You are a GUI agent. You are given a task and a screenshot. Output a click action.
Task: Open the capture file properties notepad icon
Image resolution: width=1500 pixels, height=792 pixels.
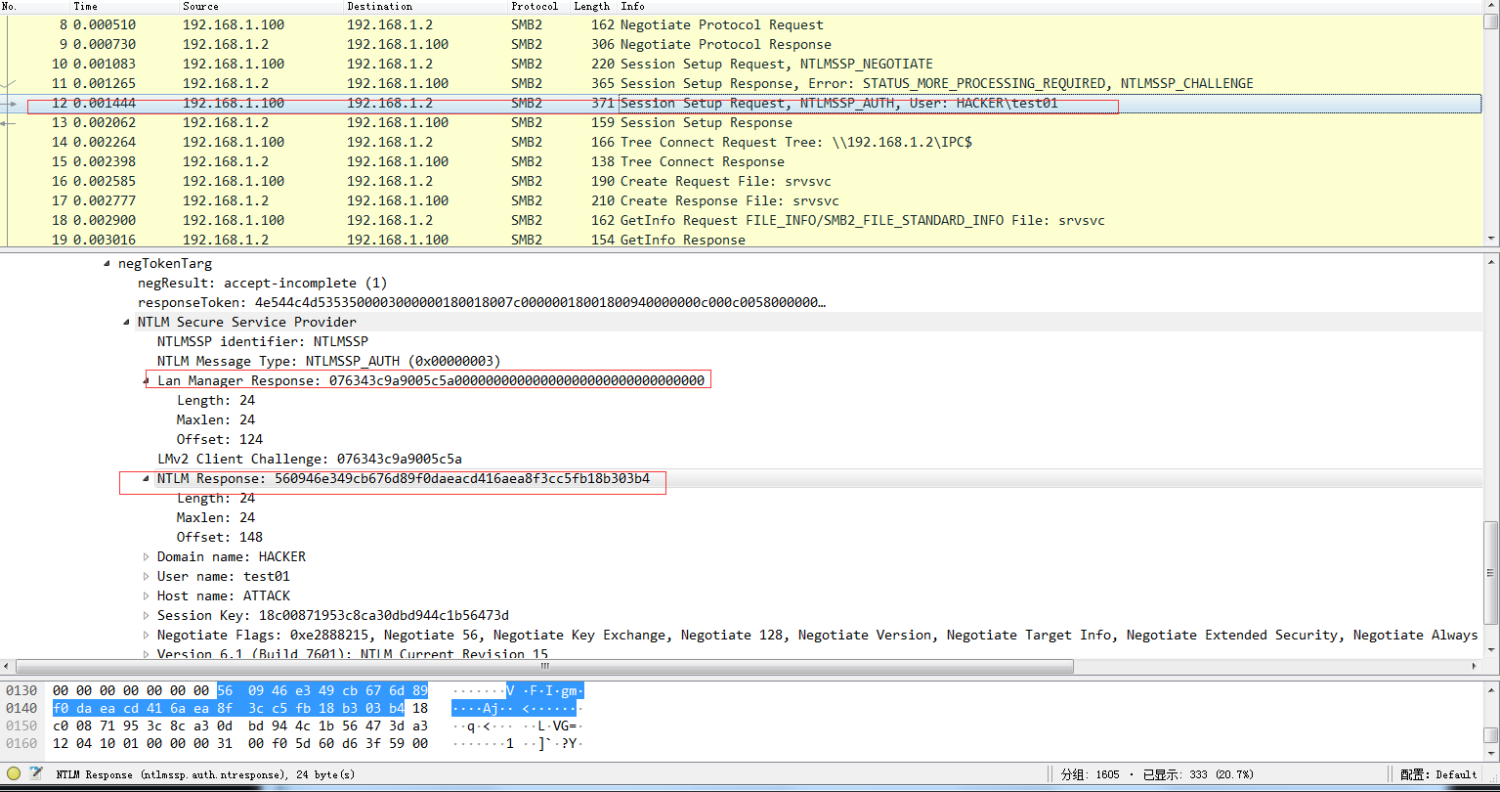(36, 774)
